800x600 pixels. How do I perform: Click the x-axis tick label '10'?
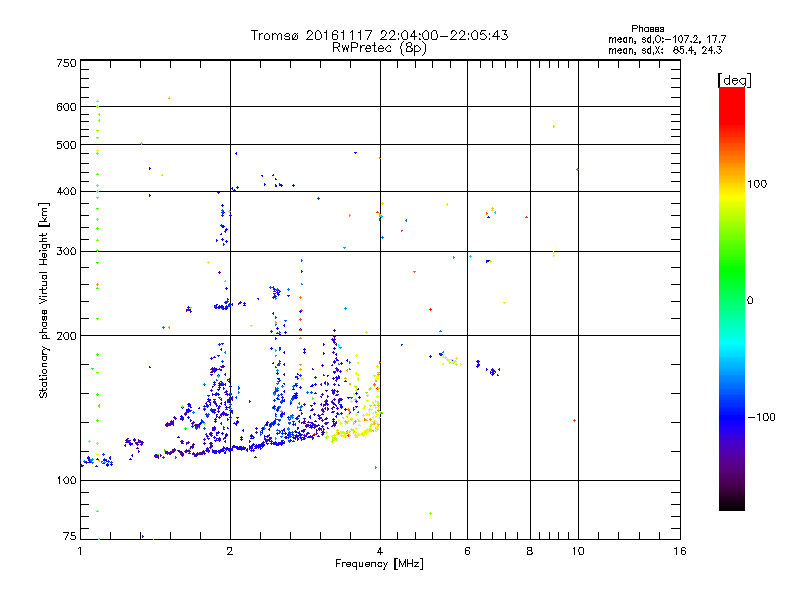click(x=578, y=551)
